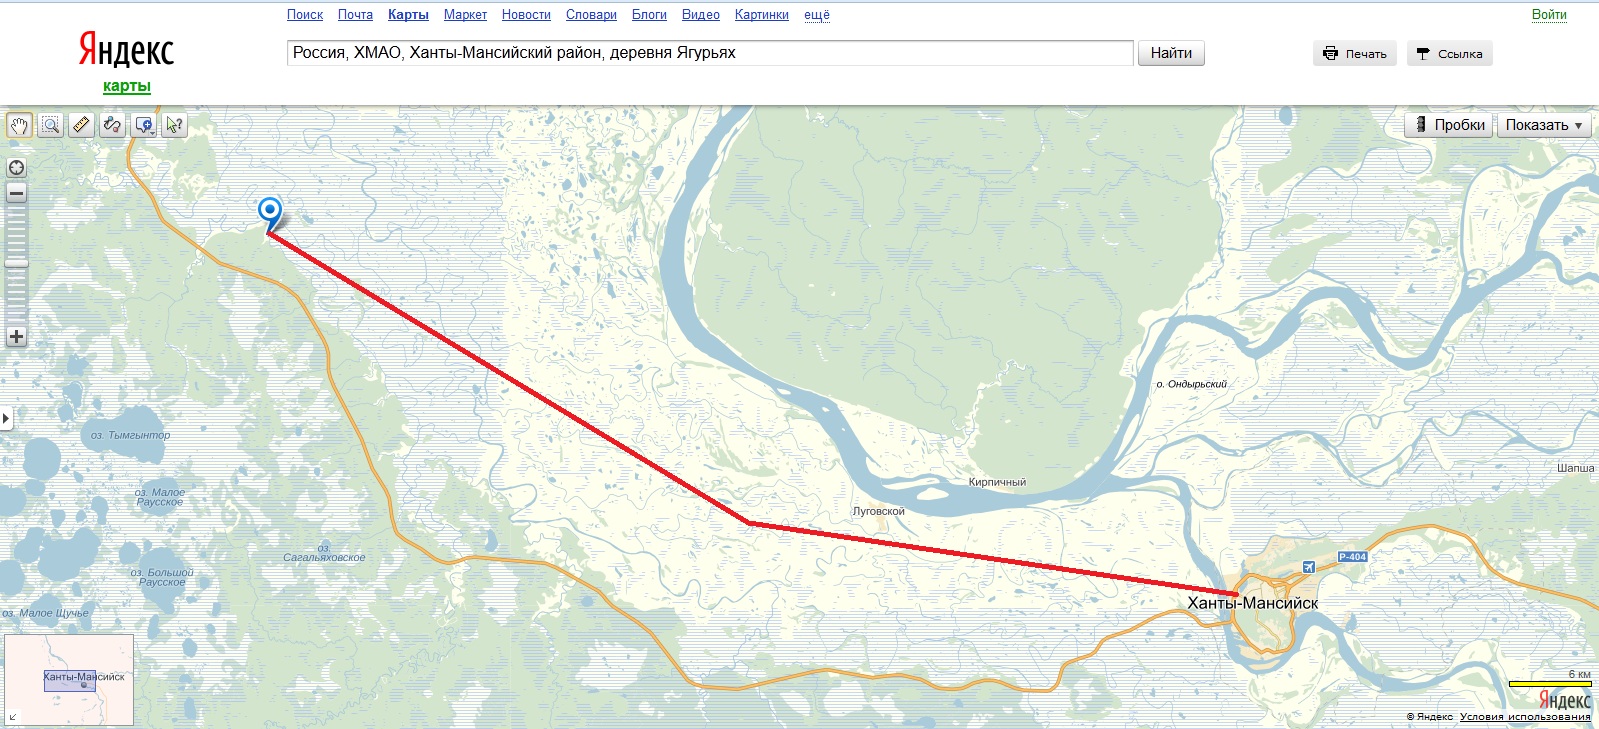Open the add placemark tool dropdown
The image size is (1599, 729).
(145, 125)
